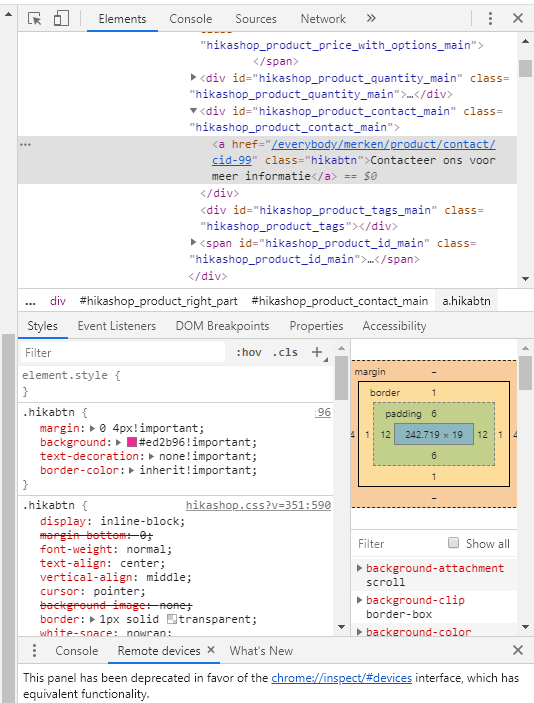Select the Remote devices drawer tab
534x703 pixels.
159,651
